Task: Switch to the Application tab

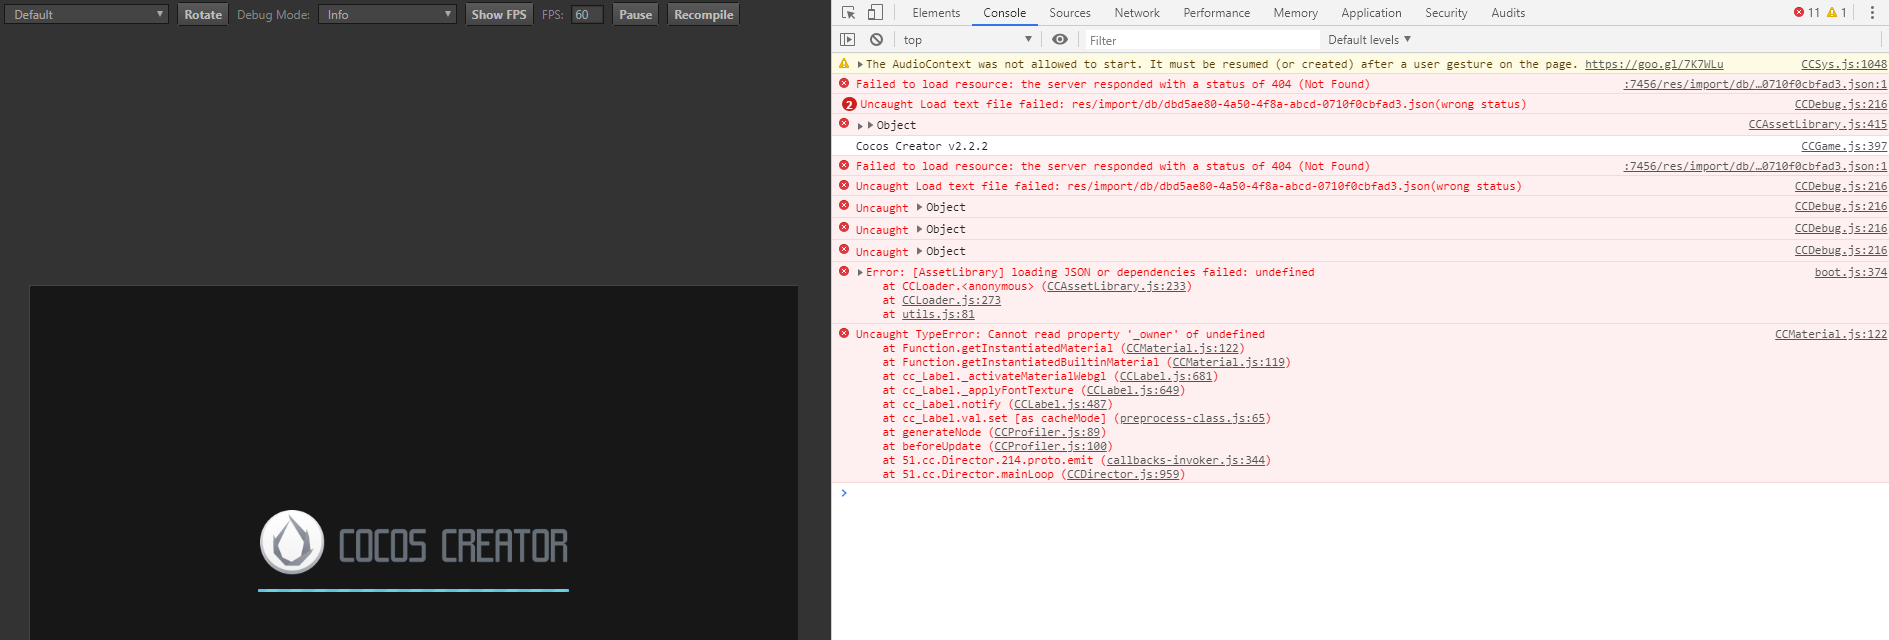Action: click(x=1372, y=13)
